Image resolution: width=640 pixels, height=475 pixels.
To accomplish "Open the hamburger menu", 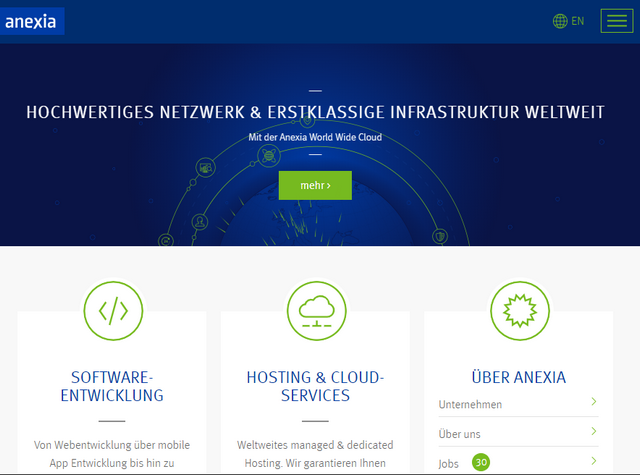I will click(x=617, y=21).
